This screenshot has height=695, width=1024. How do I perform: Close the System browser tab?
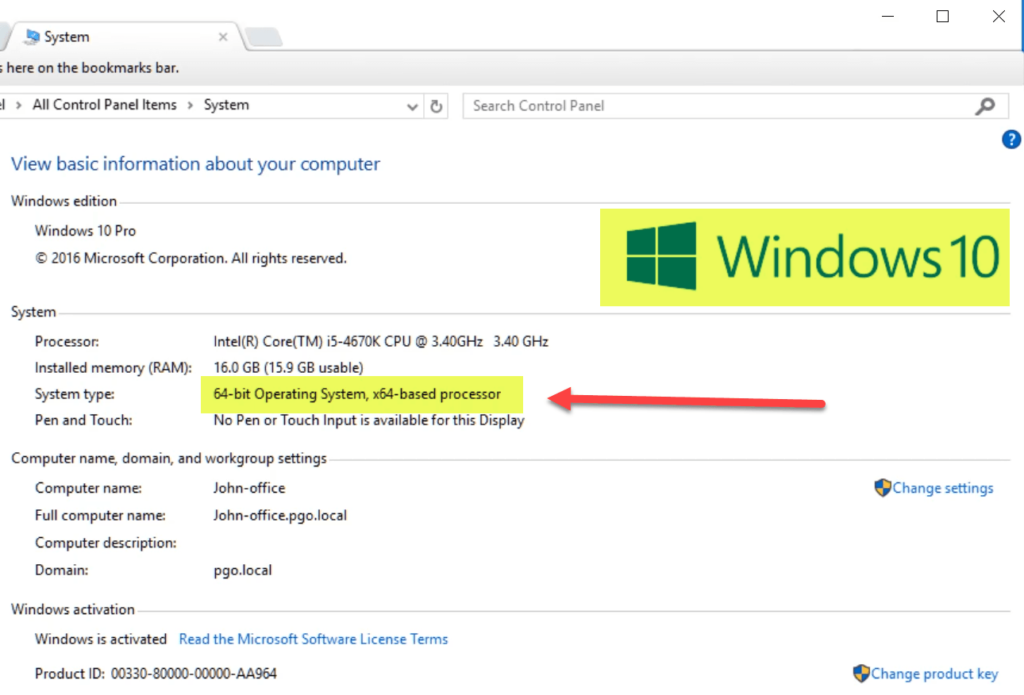[x=223, y=37]
